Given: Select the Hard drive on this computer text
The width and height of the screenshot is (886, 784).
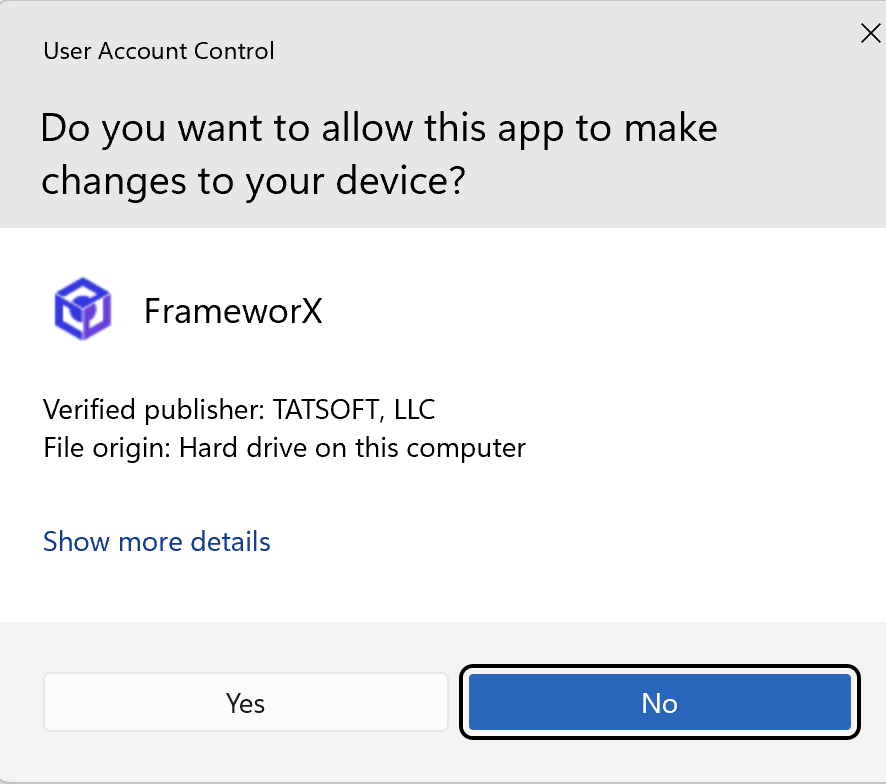Looking at the screenshot, I should click(x=352, y=448).
